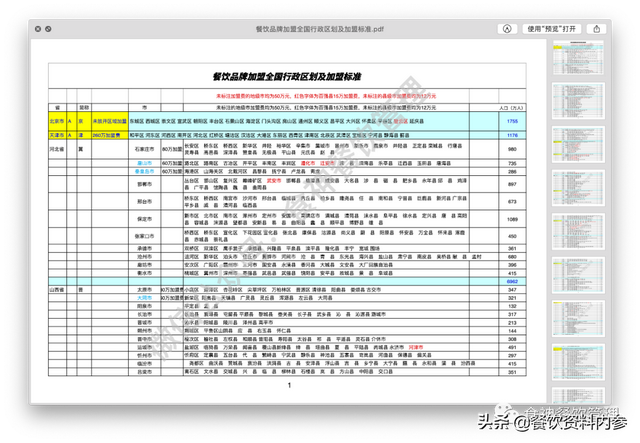Select the sixth page thumbnail in sidebar
Viewport: 640px width, 443px height.
pos(578,275)
